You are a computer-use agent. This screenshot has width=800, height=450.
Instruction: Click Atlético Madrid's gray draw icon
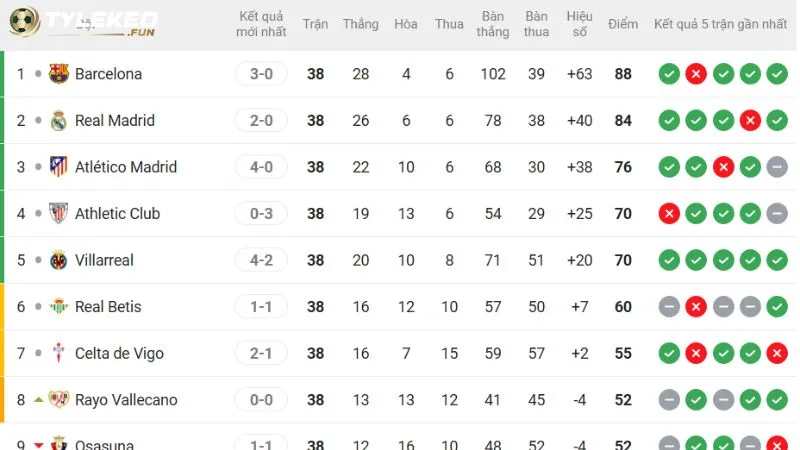(x=777, y=167)
